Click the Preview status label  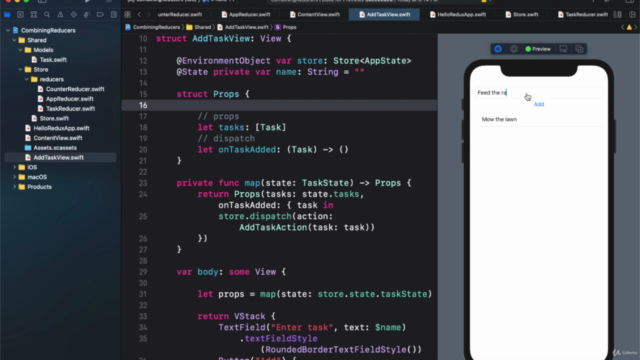click(x=538, y=49)
